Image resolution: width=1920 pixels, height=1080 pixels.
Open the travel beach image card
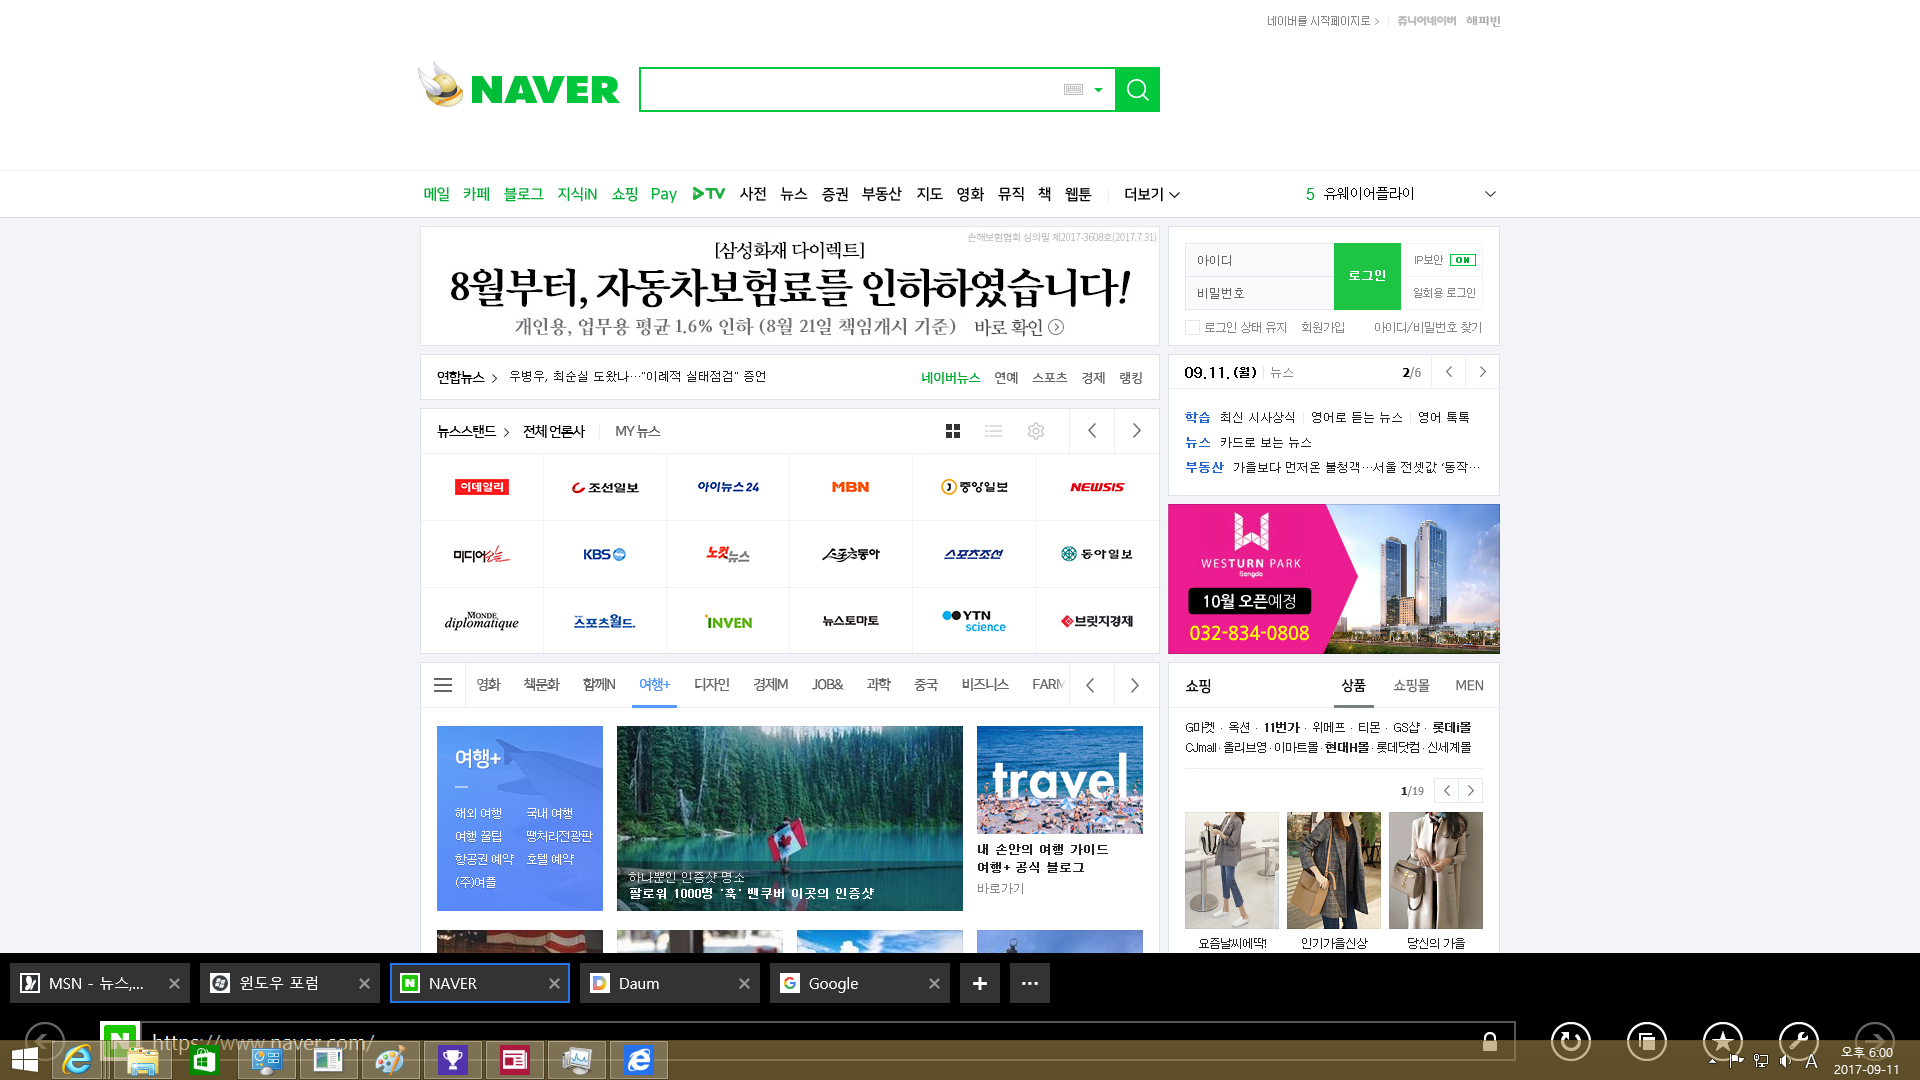[1060, 780]
